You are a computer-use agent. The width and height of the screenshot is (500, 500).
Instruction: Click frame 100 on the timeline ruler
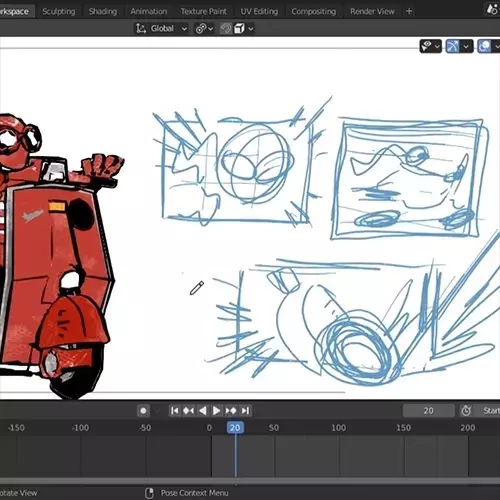[338, 428]
